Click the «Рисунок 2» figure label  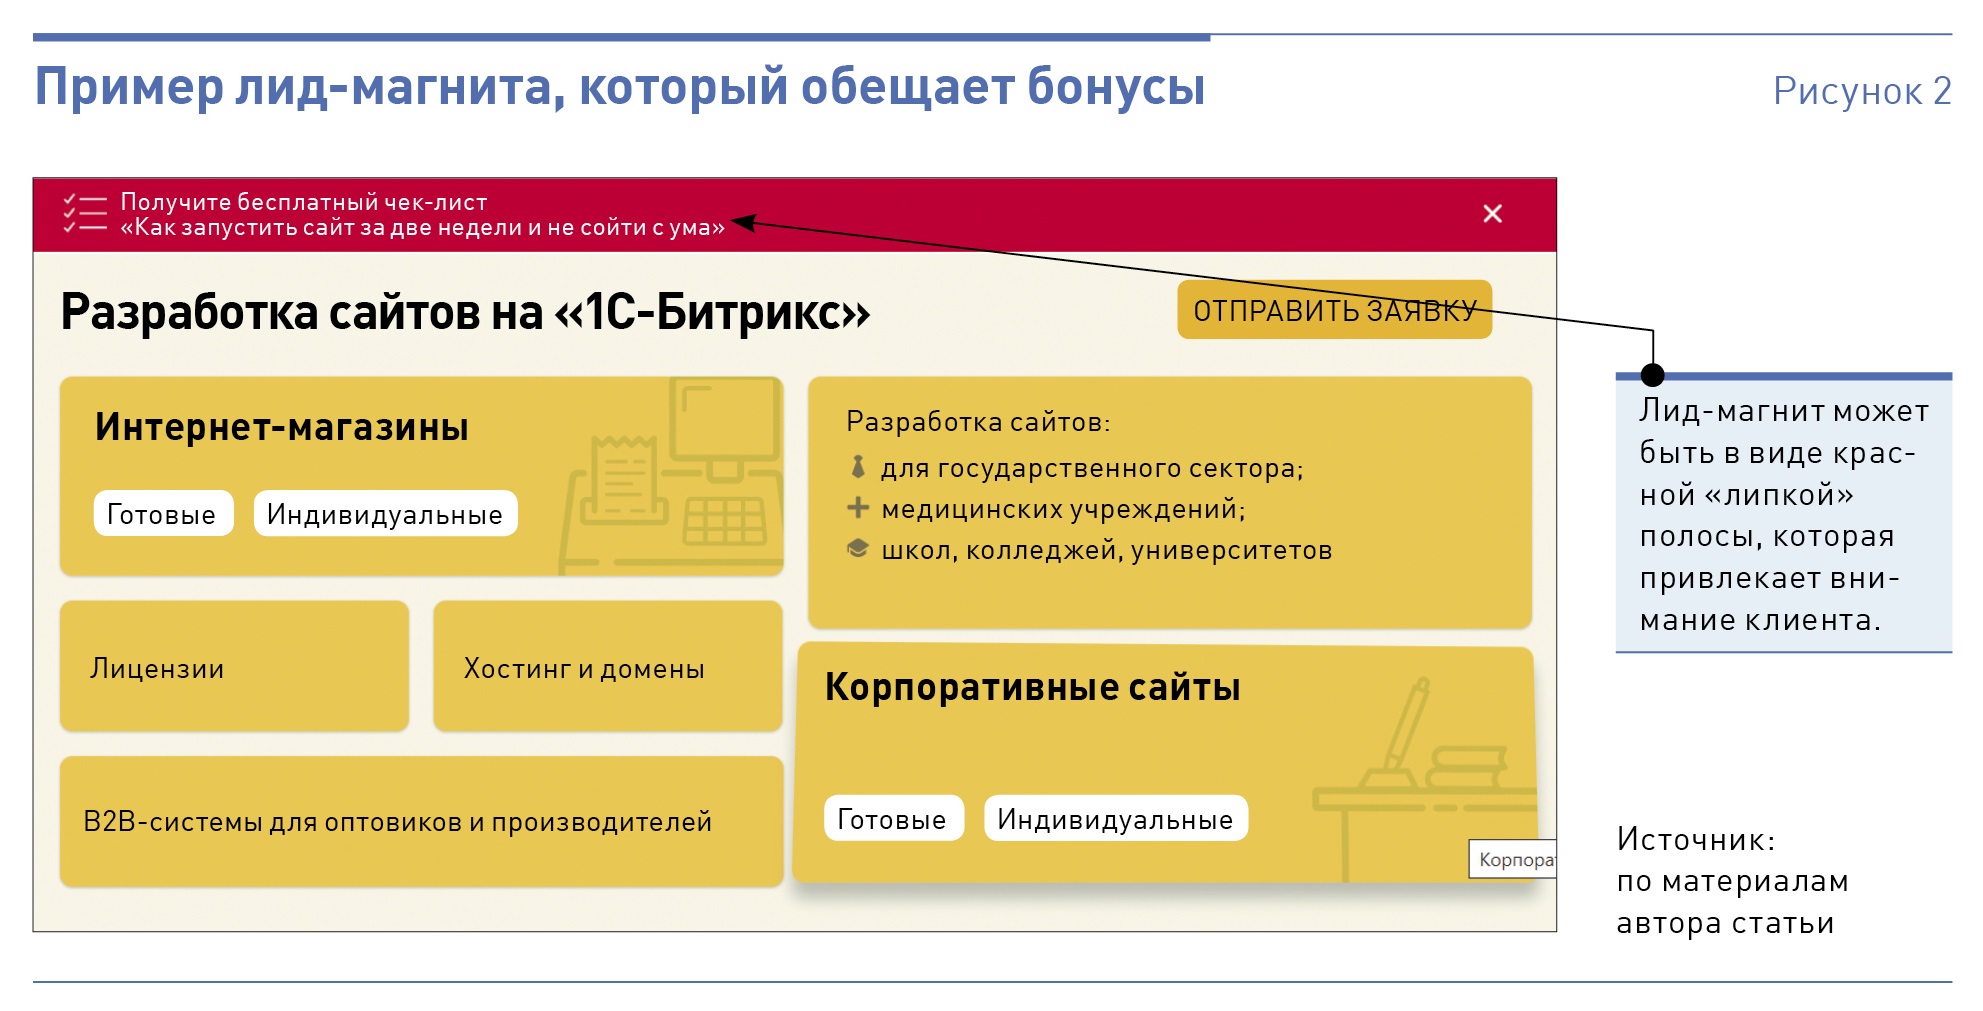(1862, 91)
